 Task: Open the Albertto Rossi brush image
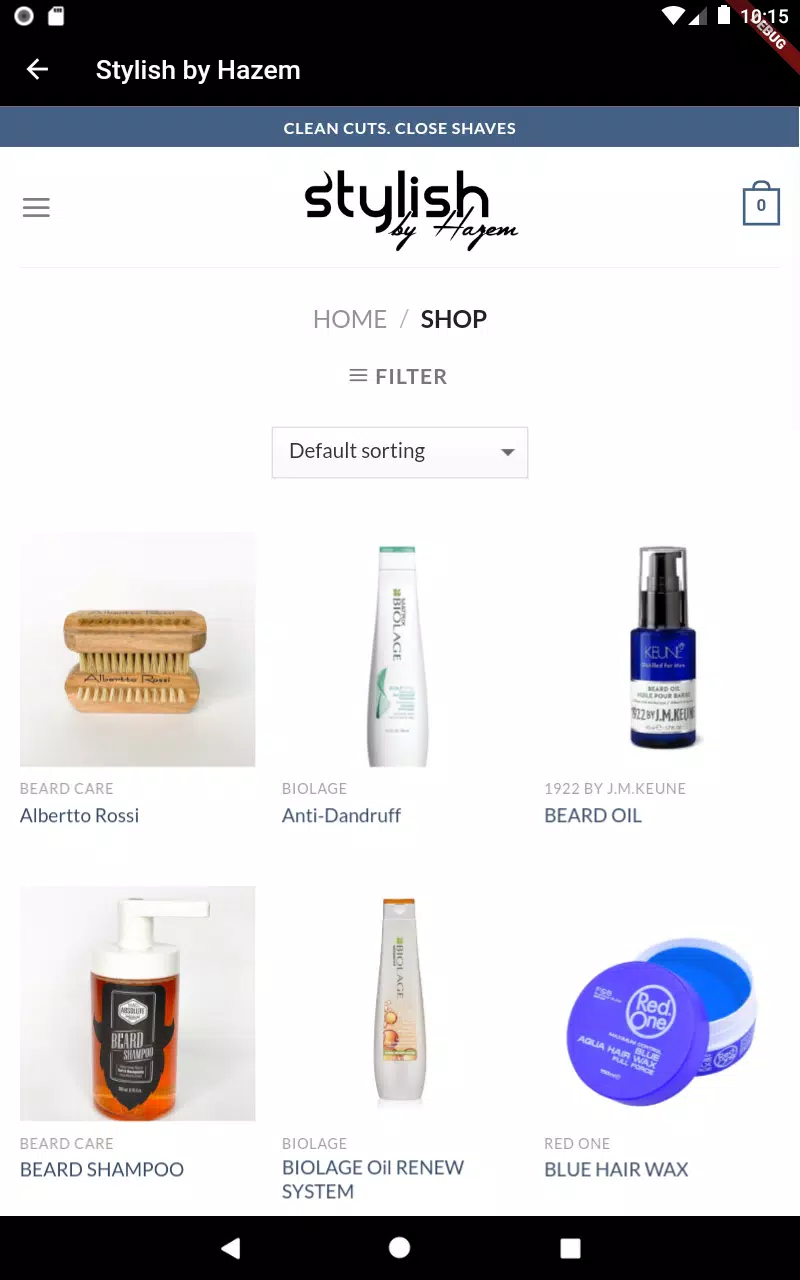[x=138, y=649]
